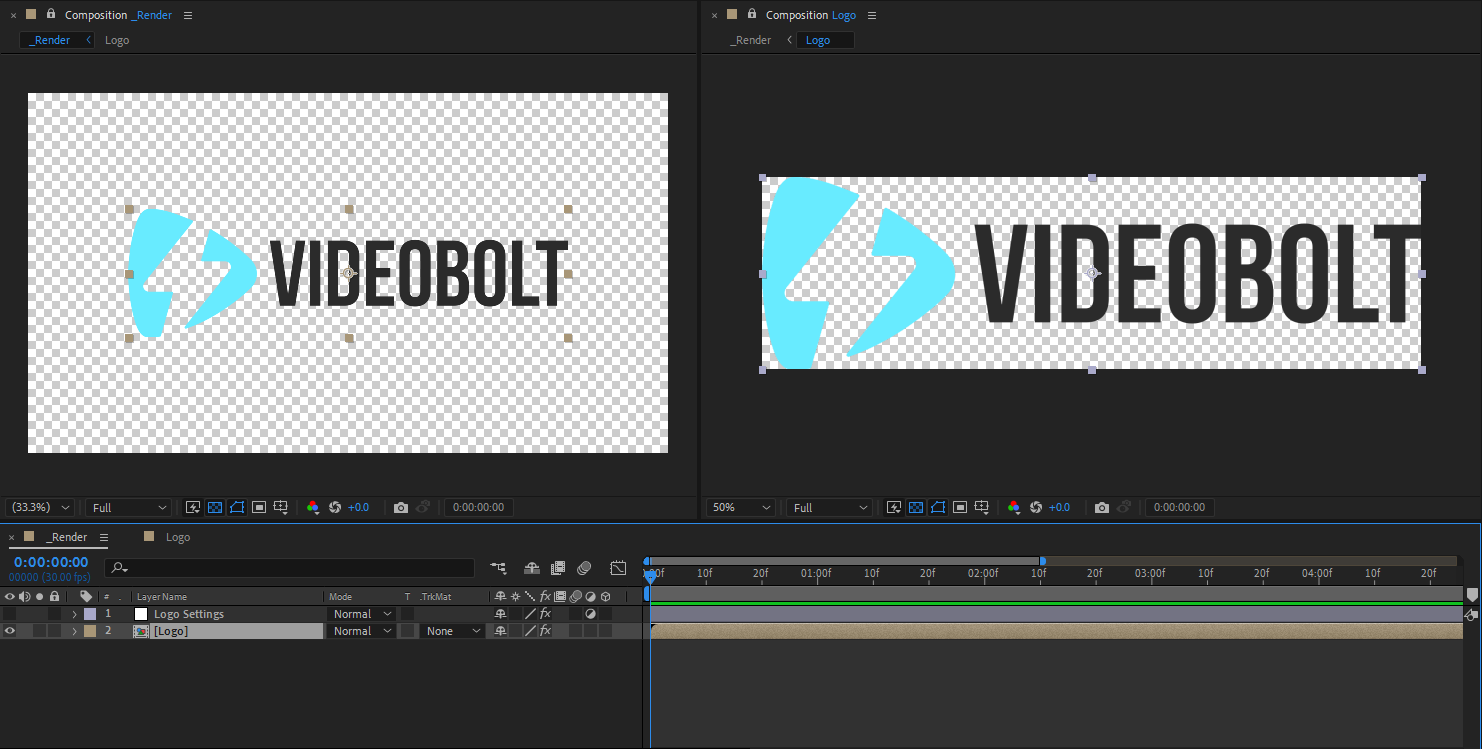
Task: Open Logo composition panel menu
Action: [872, 15]
